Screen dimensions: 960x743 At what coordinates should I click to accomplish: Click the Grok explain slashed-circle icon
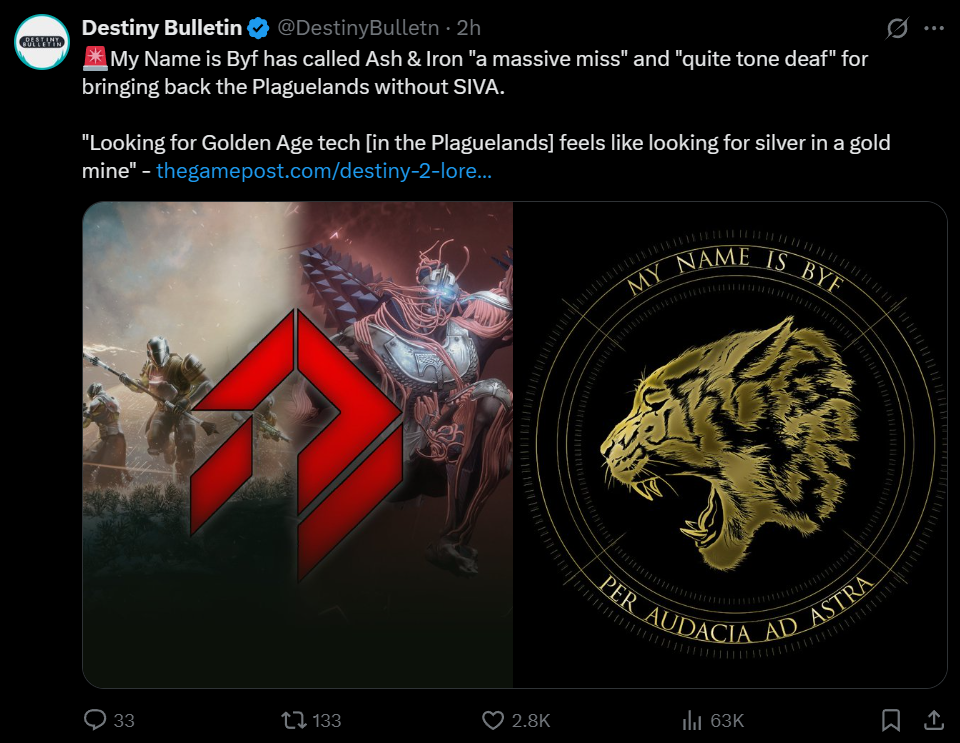point(897,28)
